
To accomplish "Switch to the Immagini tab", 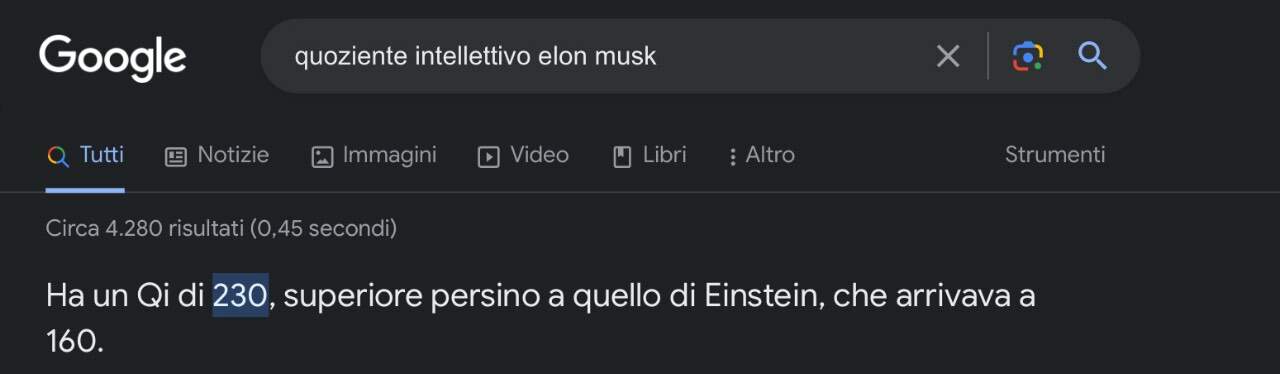I will pos(374,155).
